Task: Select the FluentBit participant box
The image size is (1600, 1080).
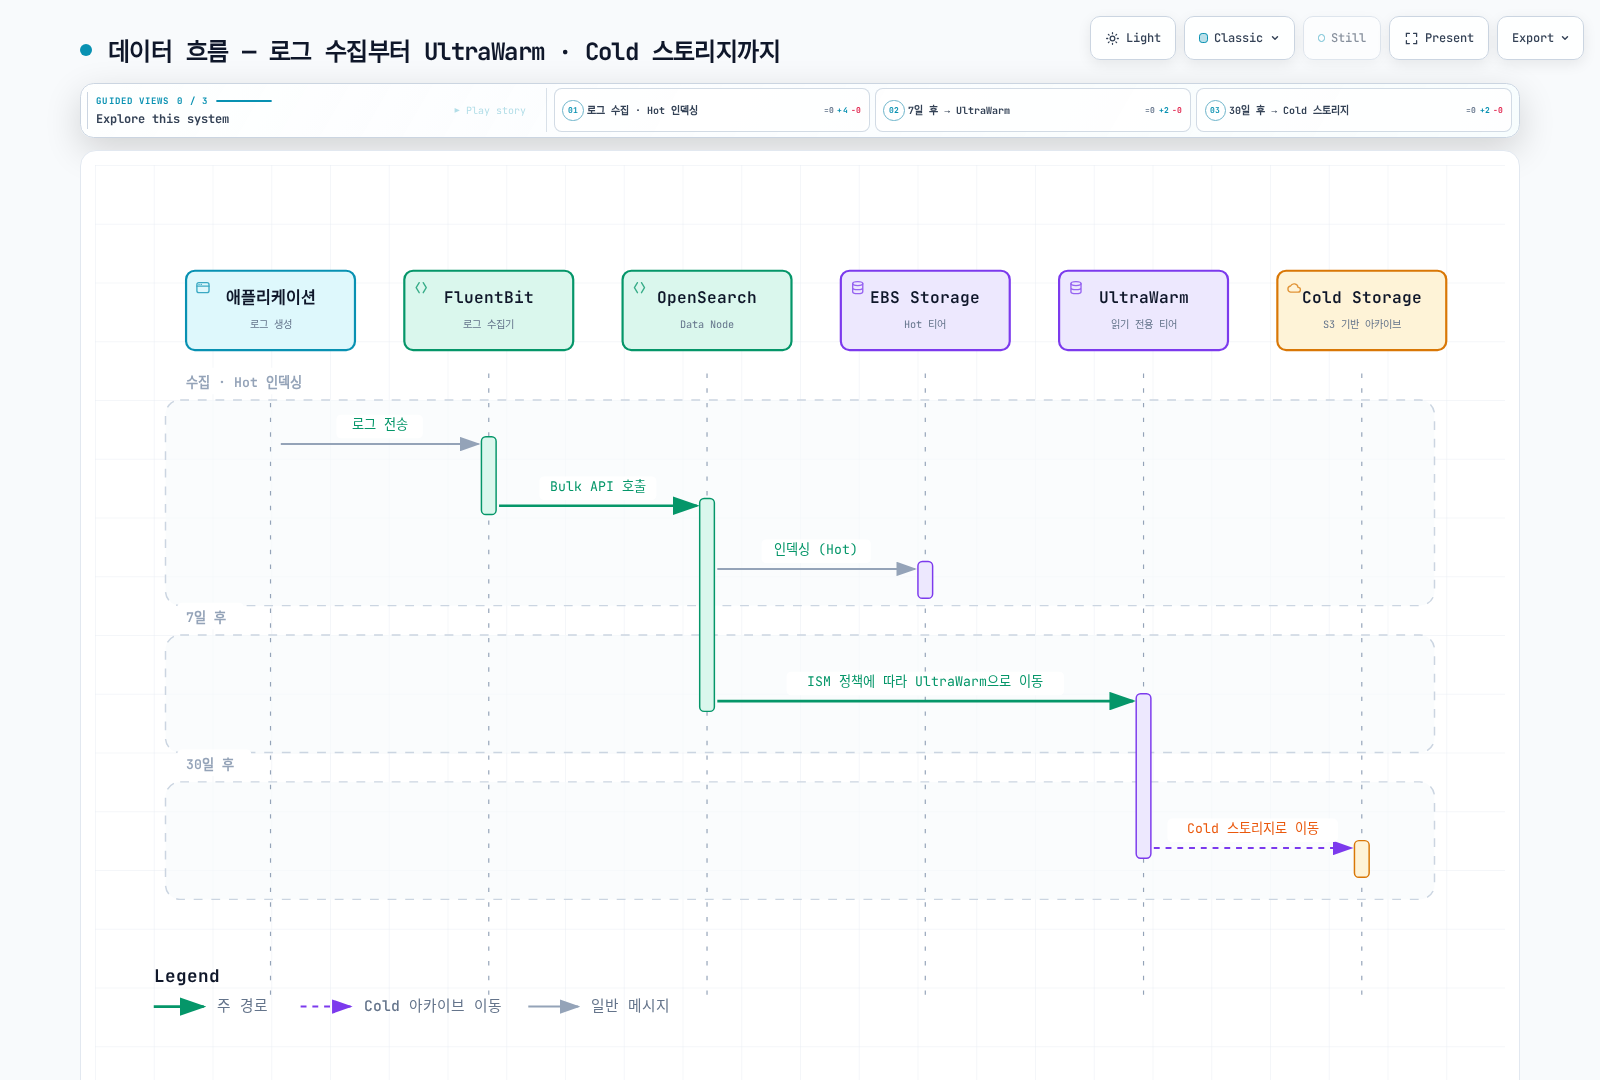Action: [489, 310]
